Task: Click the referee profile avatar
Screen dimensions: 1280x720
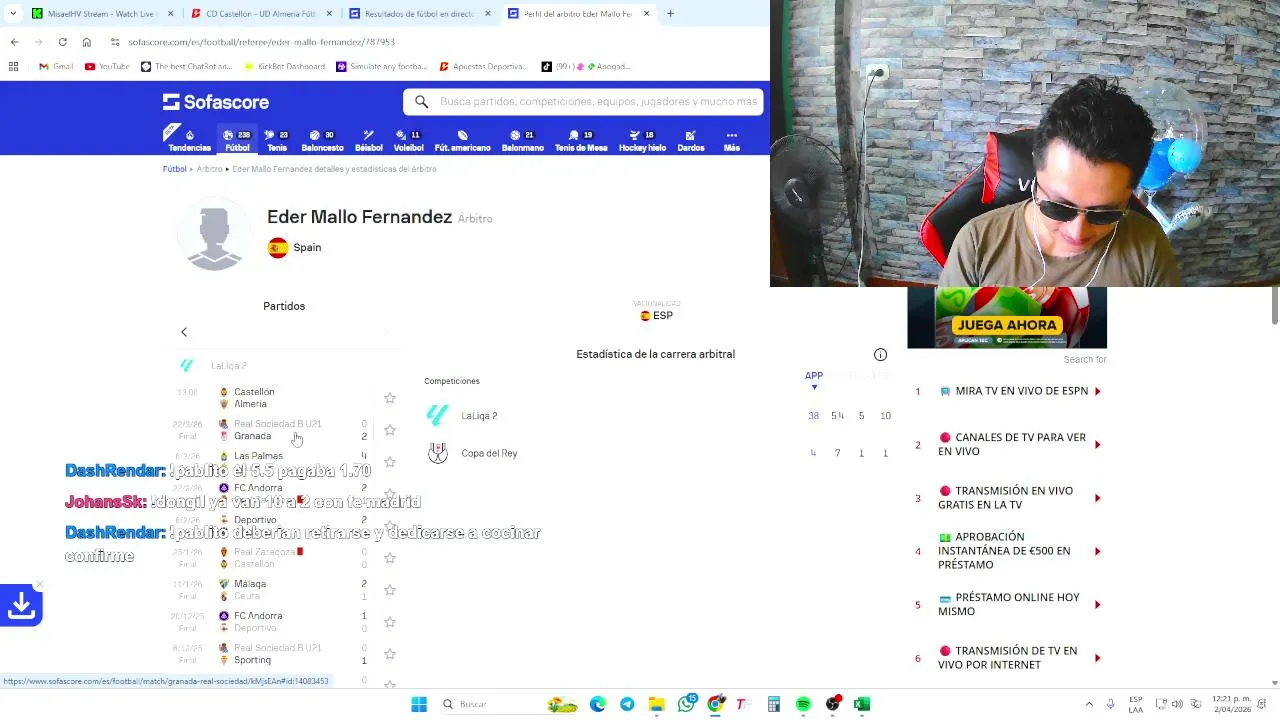Action: click(215, 235)
